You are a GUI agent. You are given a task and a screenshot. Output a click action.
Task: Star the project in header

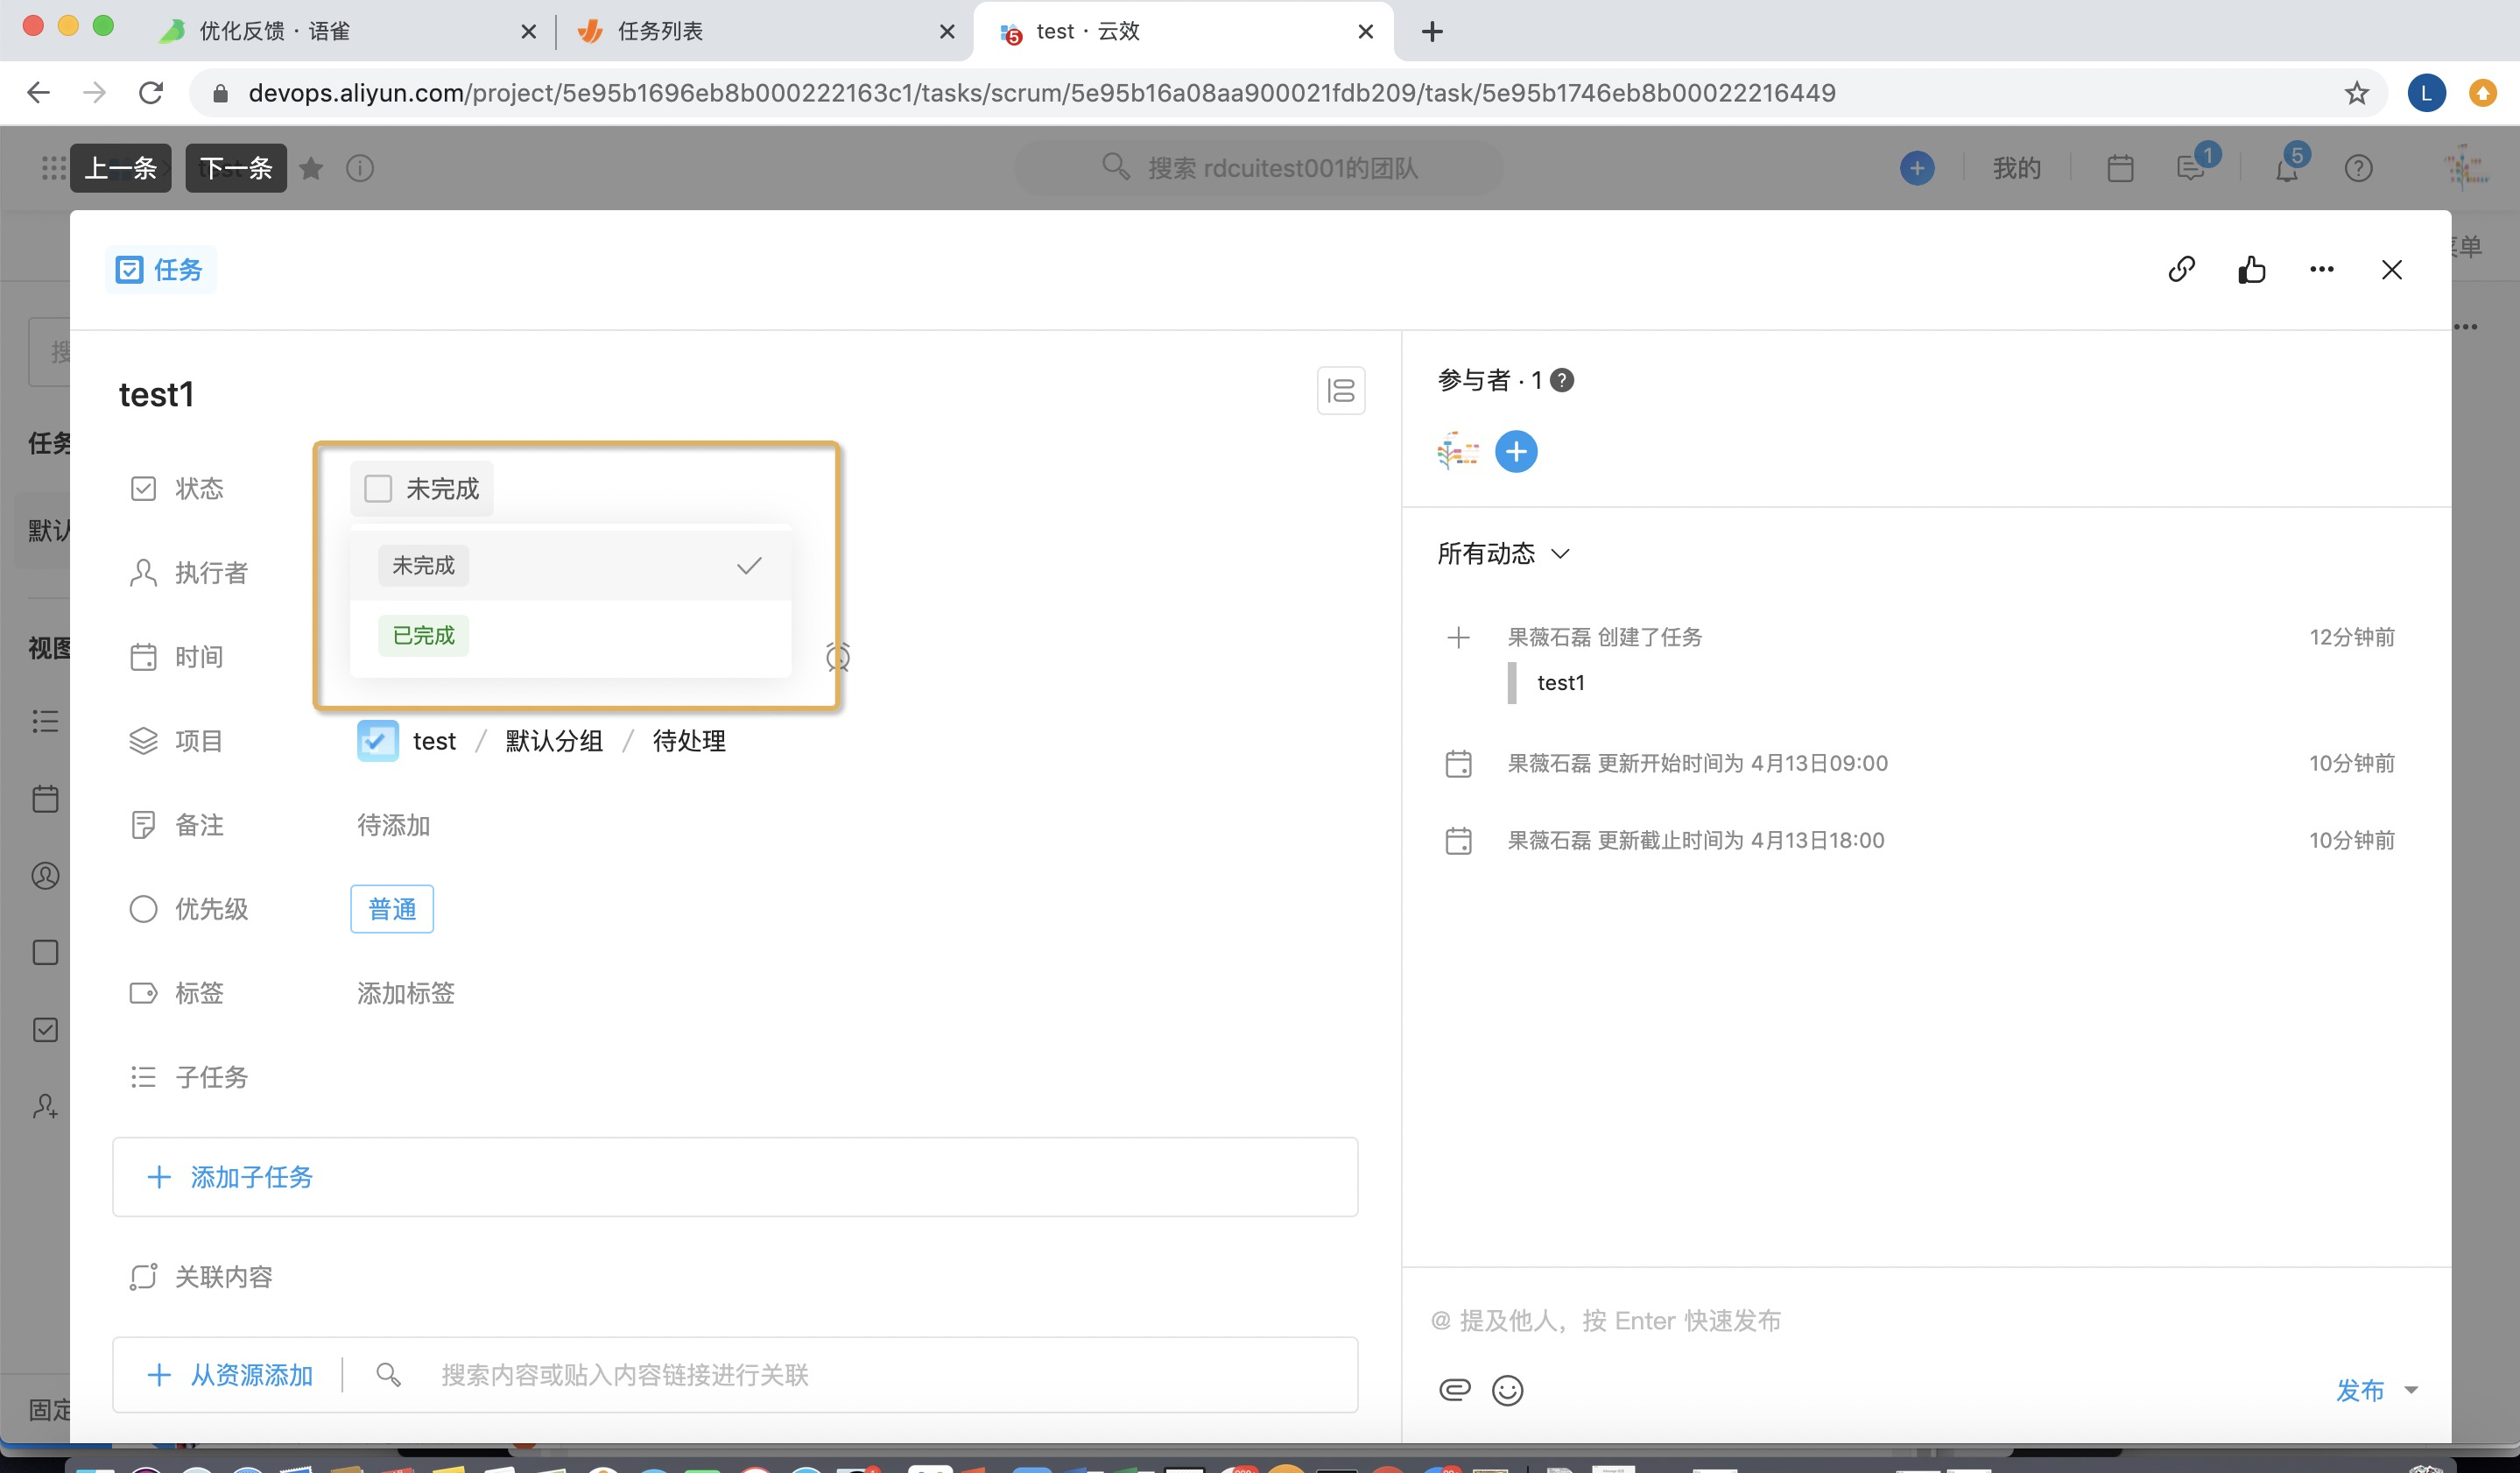[312, 168]
